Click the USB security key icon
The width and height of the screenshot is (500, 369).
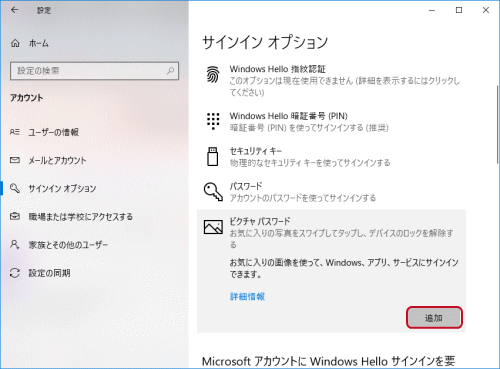[x=213, y=156]
